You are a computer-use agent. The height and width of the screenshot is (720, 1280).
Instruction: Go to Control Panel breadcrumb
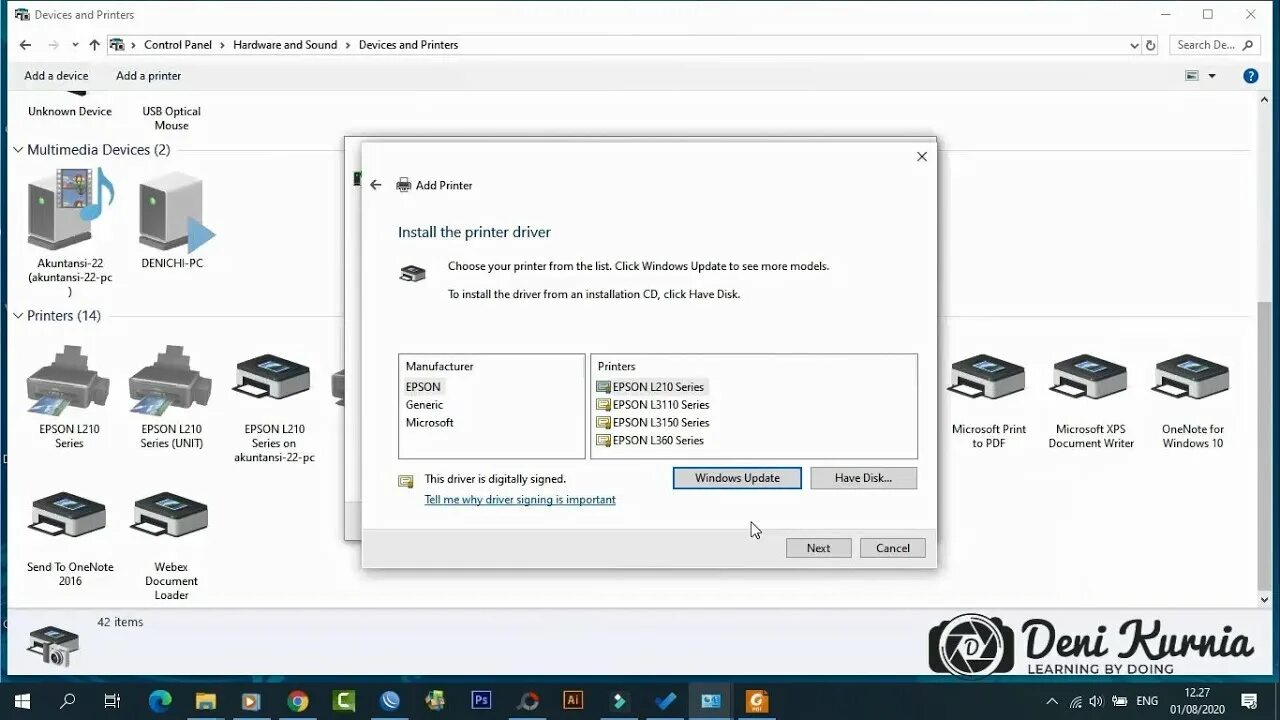(x=178, y=45)
